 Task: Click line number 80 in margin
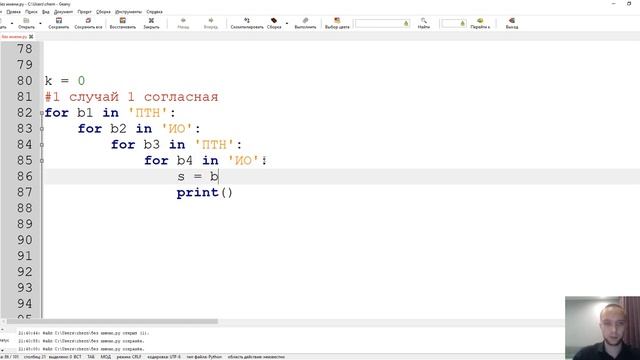[x=24, y=81]
